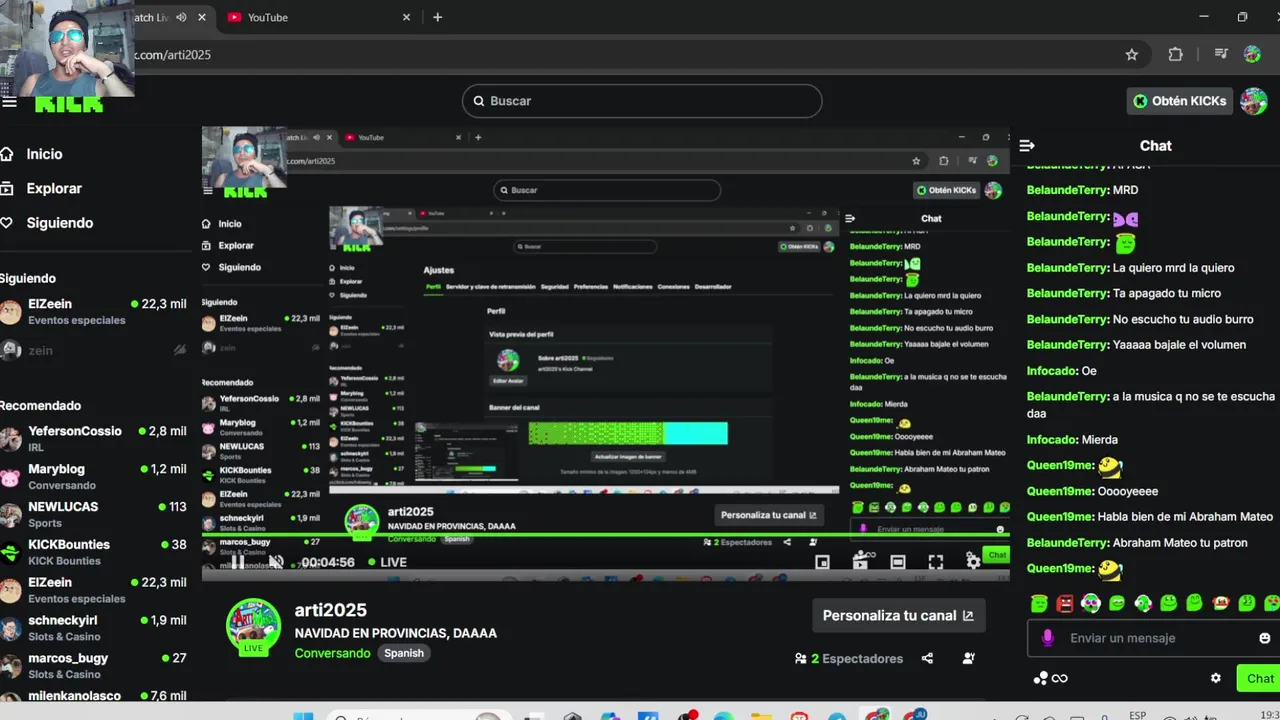Click the follow user icon beside share
1280x720 pixels.
969,658
